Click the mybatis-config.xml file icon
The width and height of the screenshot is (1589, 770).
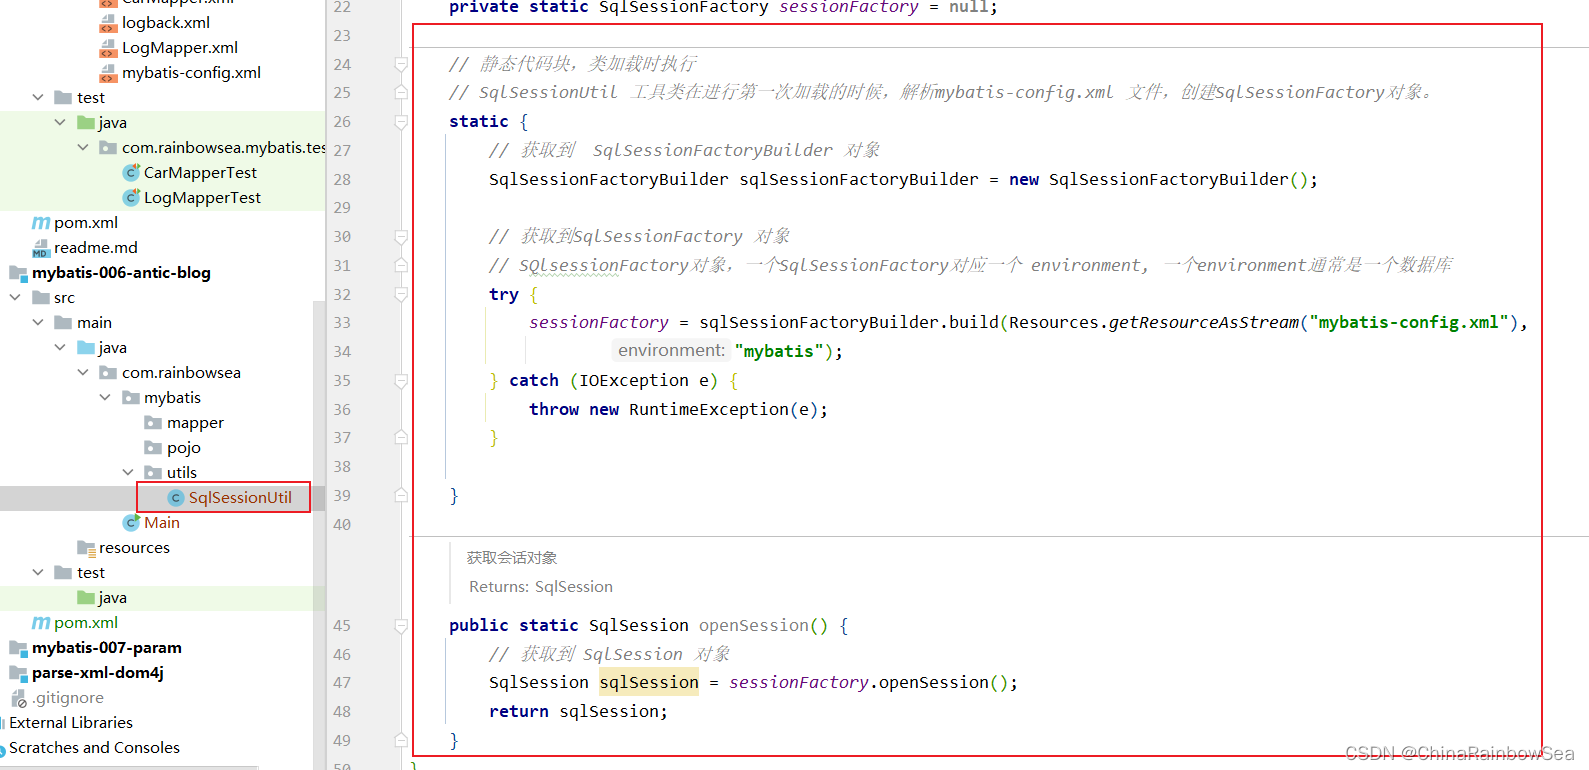[x=108, y=73]
